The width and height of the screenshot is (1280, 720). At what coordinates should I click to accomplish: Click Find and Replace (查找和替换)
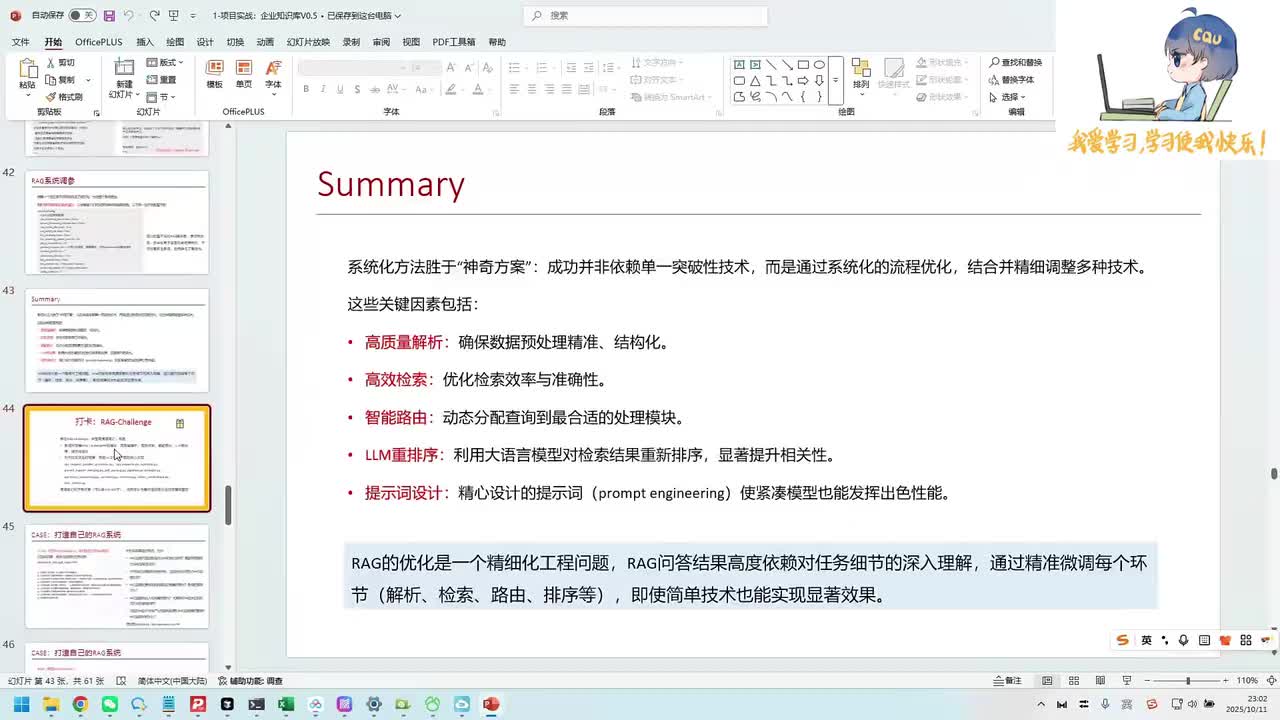pos(1015,62)
